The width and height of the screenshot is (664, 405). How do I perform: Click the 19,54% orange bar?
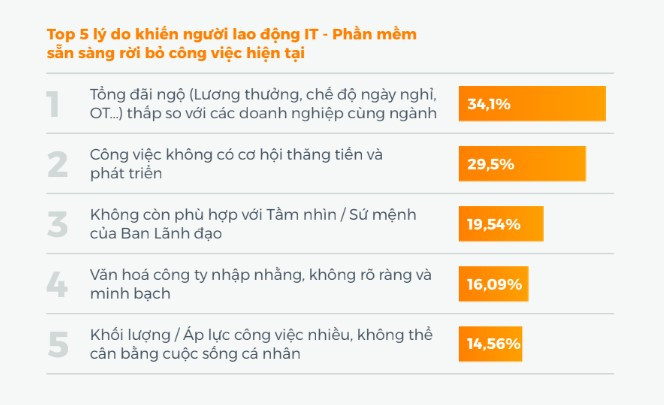(501, 224)
